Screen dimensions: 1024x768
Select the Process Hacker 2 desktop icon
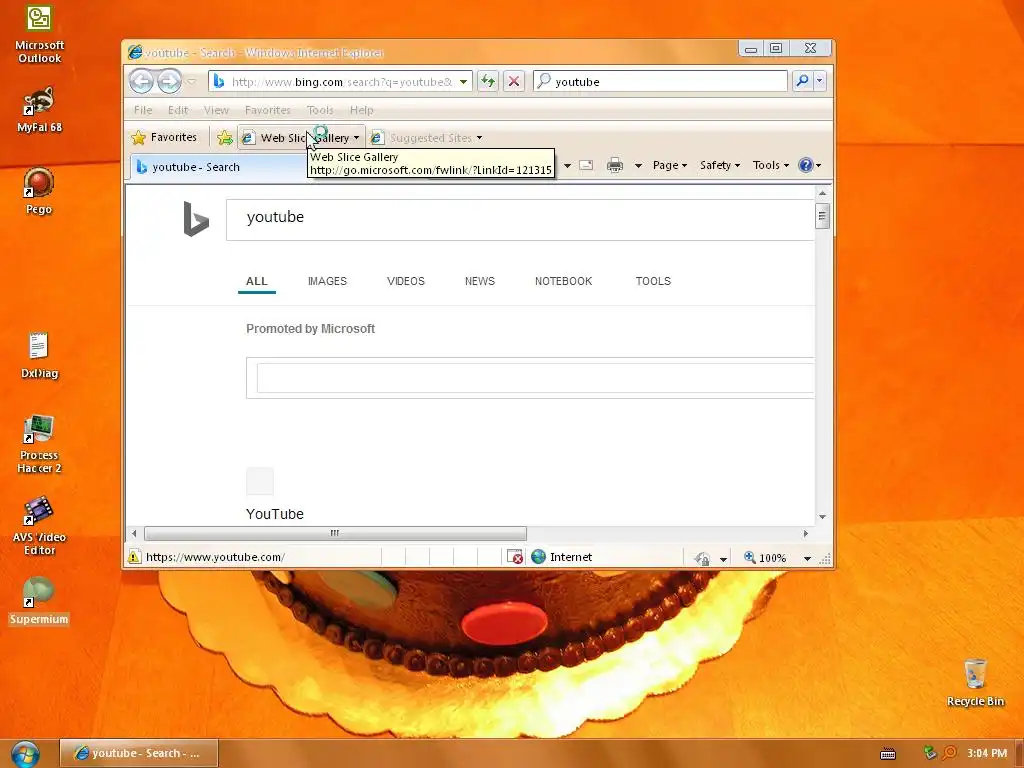39,444
